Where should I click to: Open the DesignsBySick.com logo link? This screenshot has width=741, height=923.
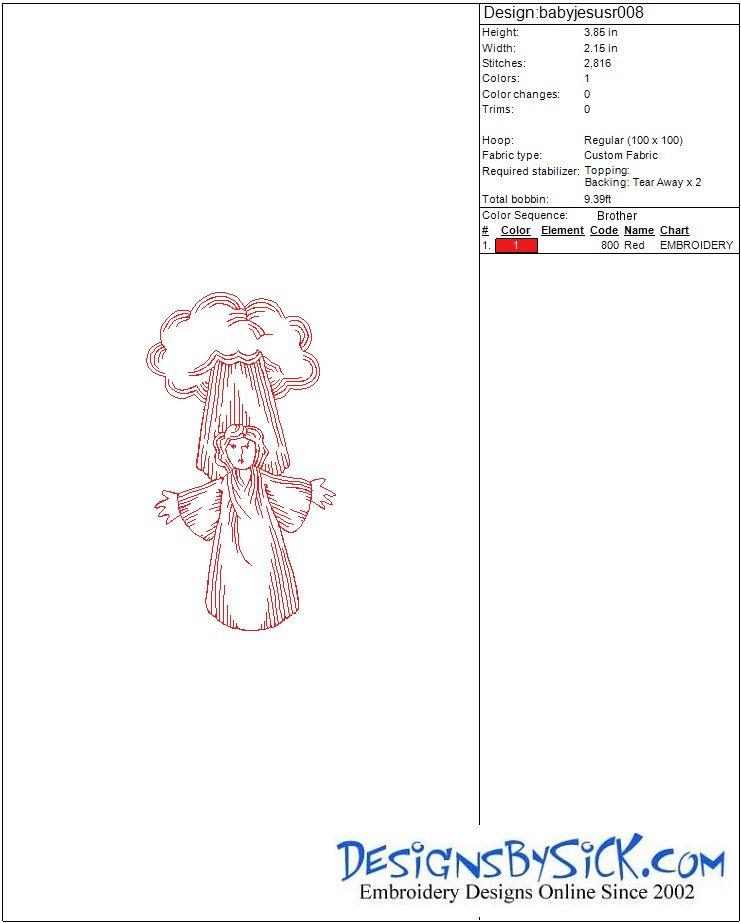pos(530,860)
